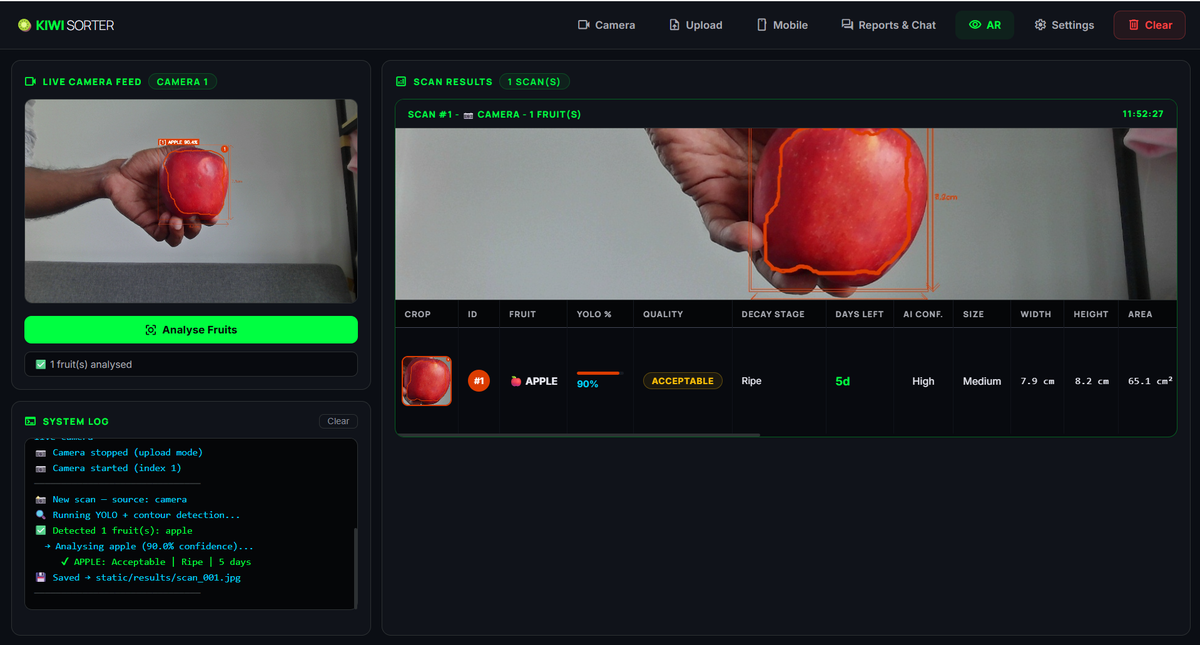Image resolution: width=1200 pixels, height=645 pixels.
Task: Click the 'Saved → static/results/scan_001.jpg' log line
Action: (x=138, y=578)
